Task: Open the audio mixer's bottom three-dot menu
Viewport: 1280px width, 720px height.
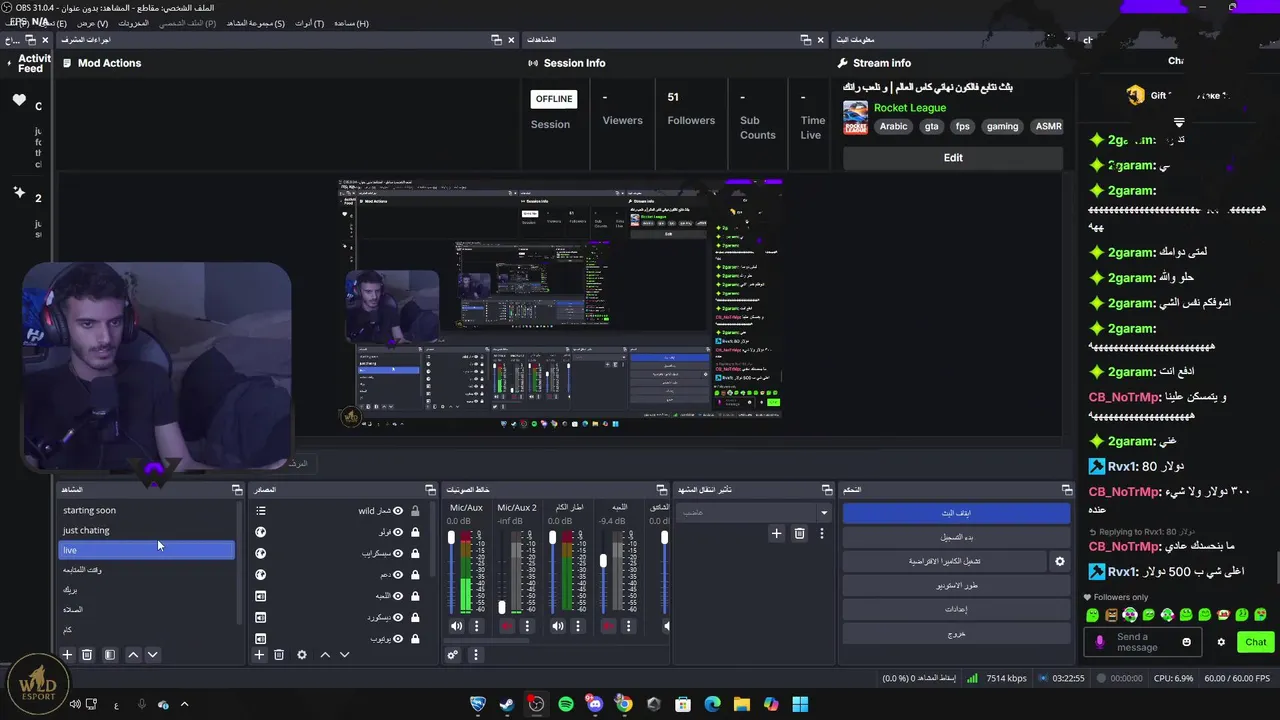Action: [475, 655]
